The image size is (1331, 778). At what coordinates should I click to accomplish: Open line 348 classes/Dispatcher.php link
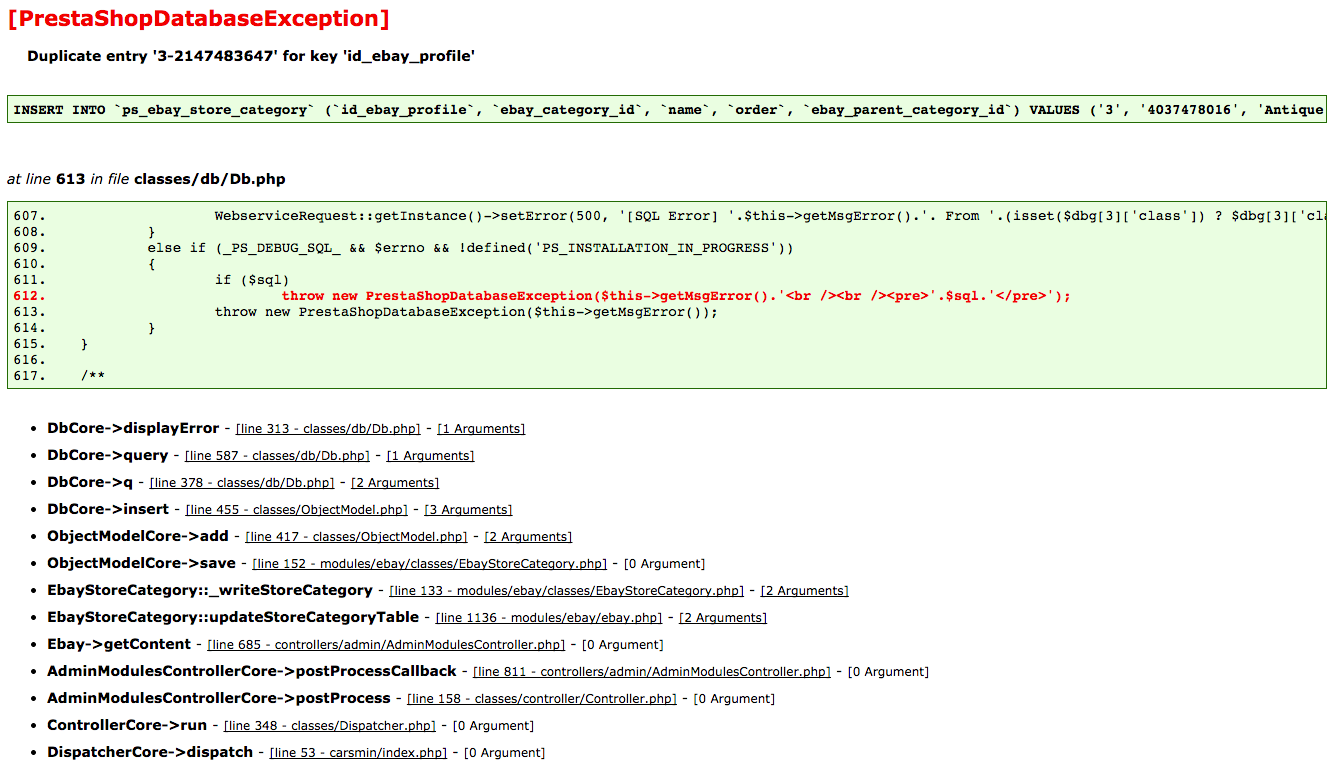(330, 726)
